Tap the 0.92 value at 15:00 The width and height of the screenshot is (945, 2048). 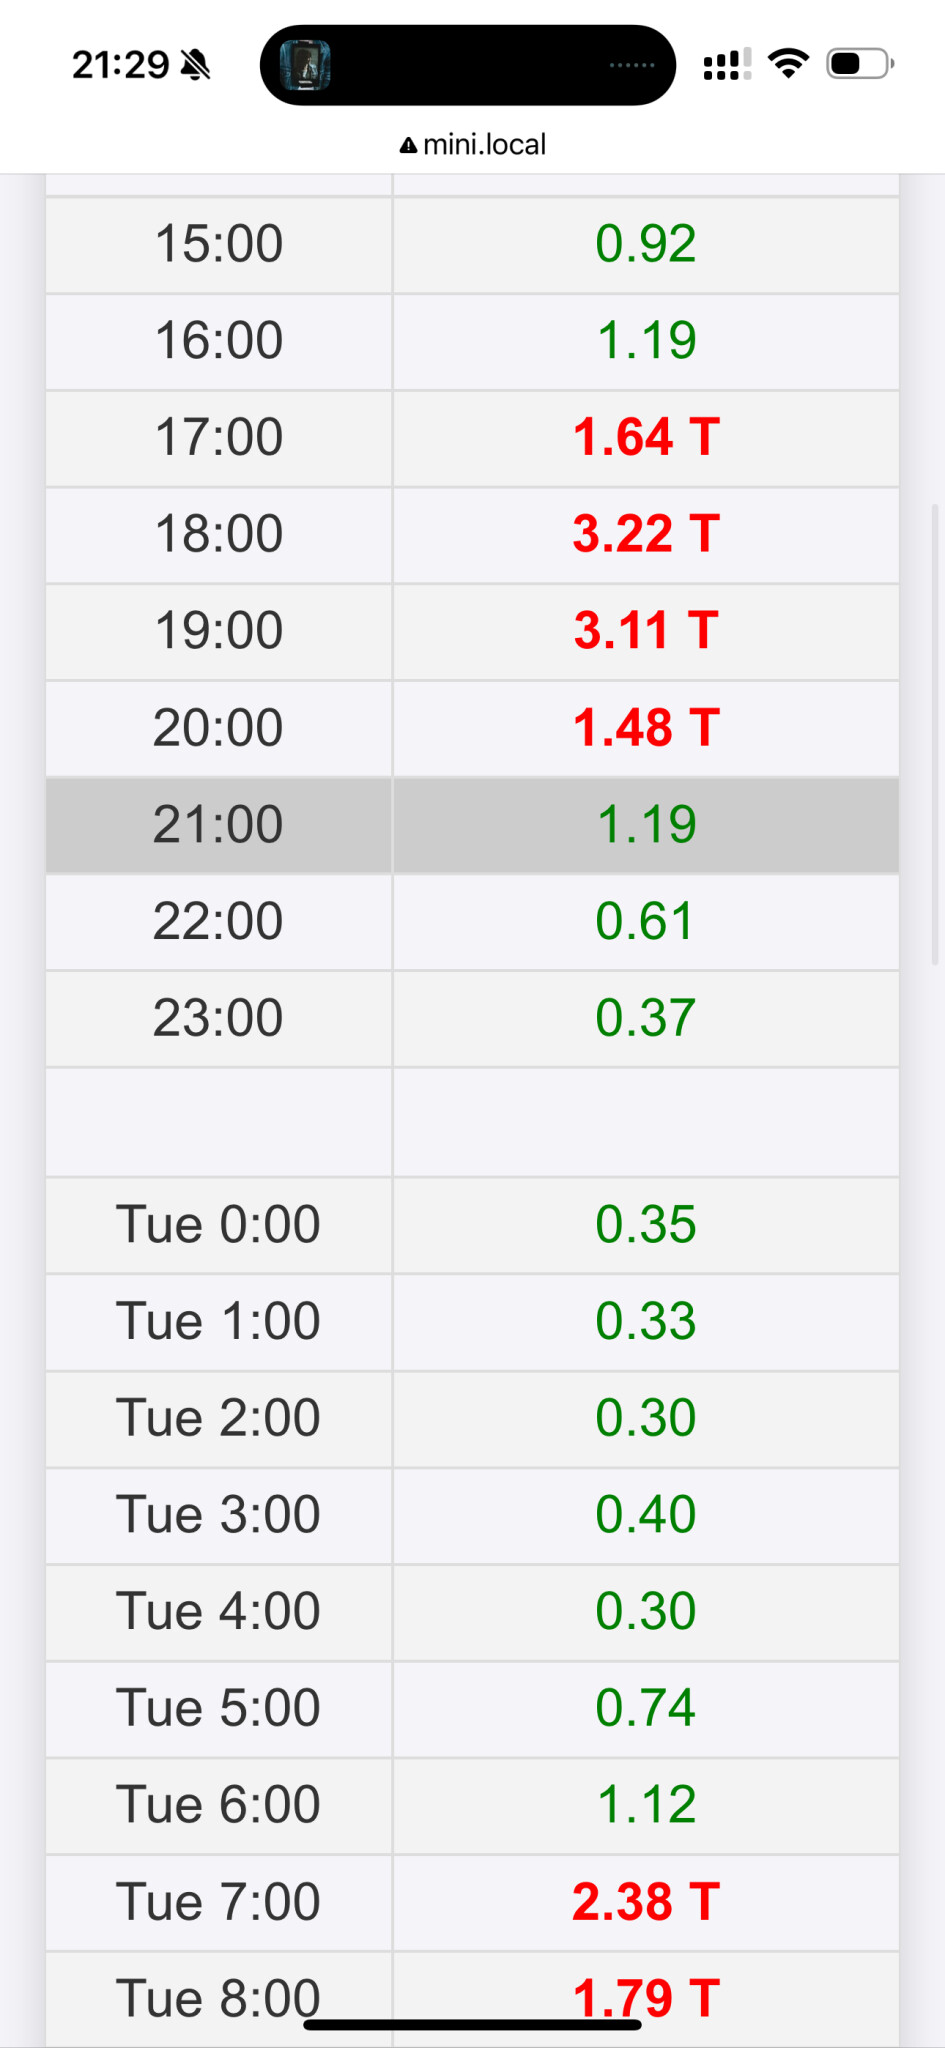645,244
